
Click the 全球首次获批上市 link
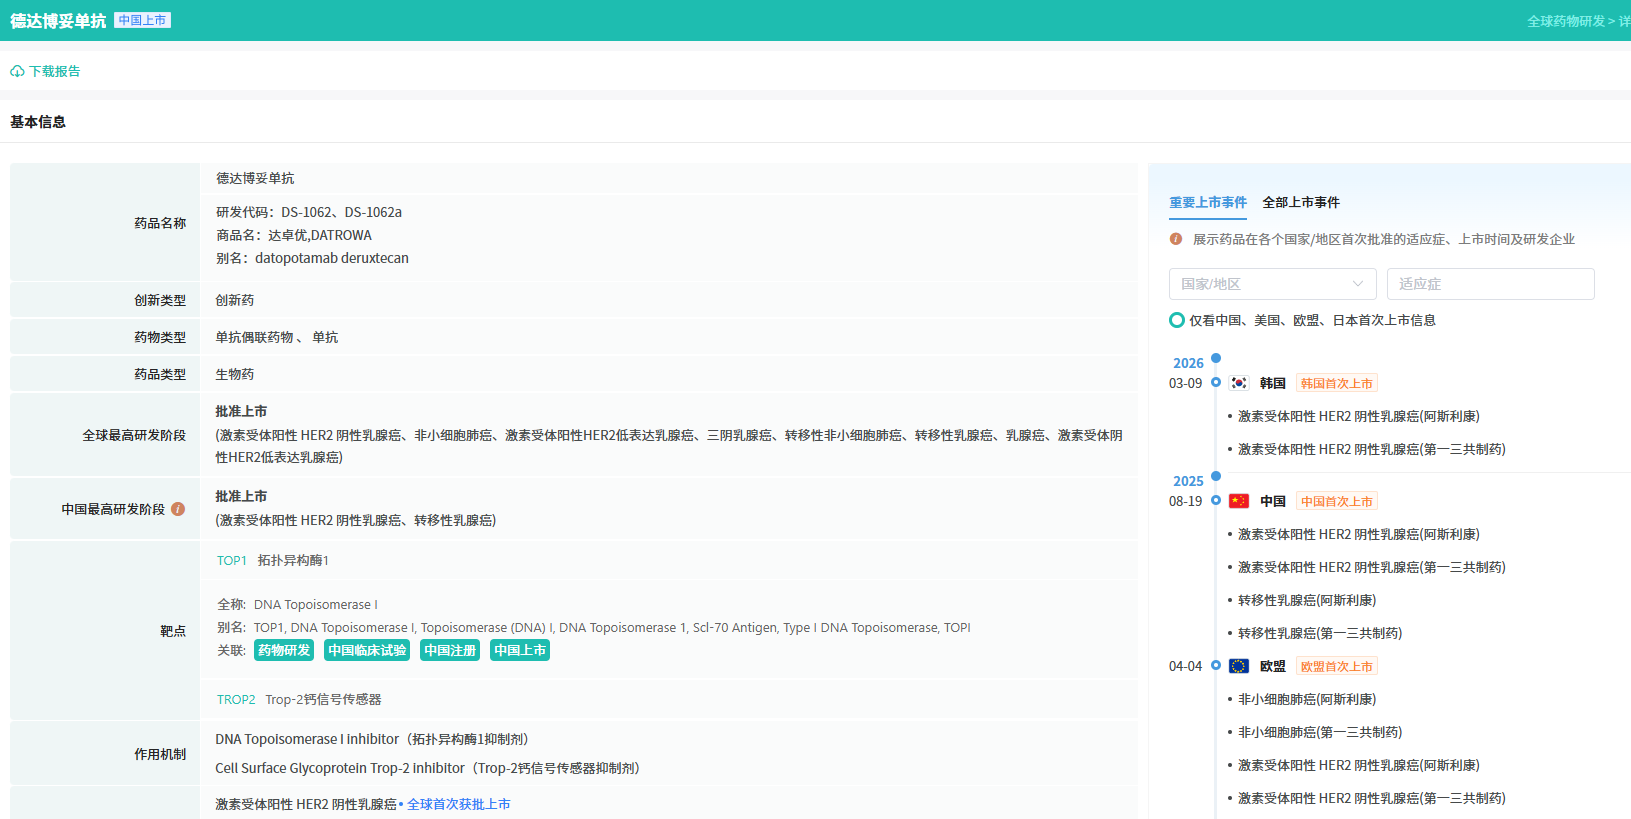tap(459, 804)
